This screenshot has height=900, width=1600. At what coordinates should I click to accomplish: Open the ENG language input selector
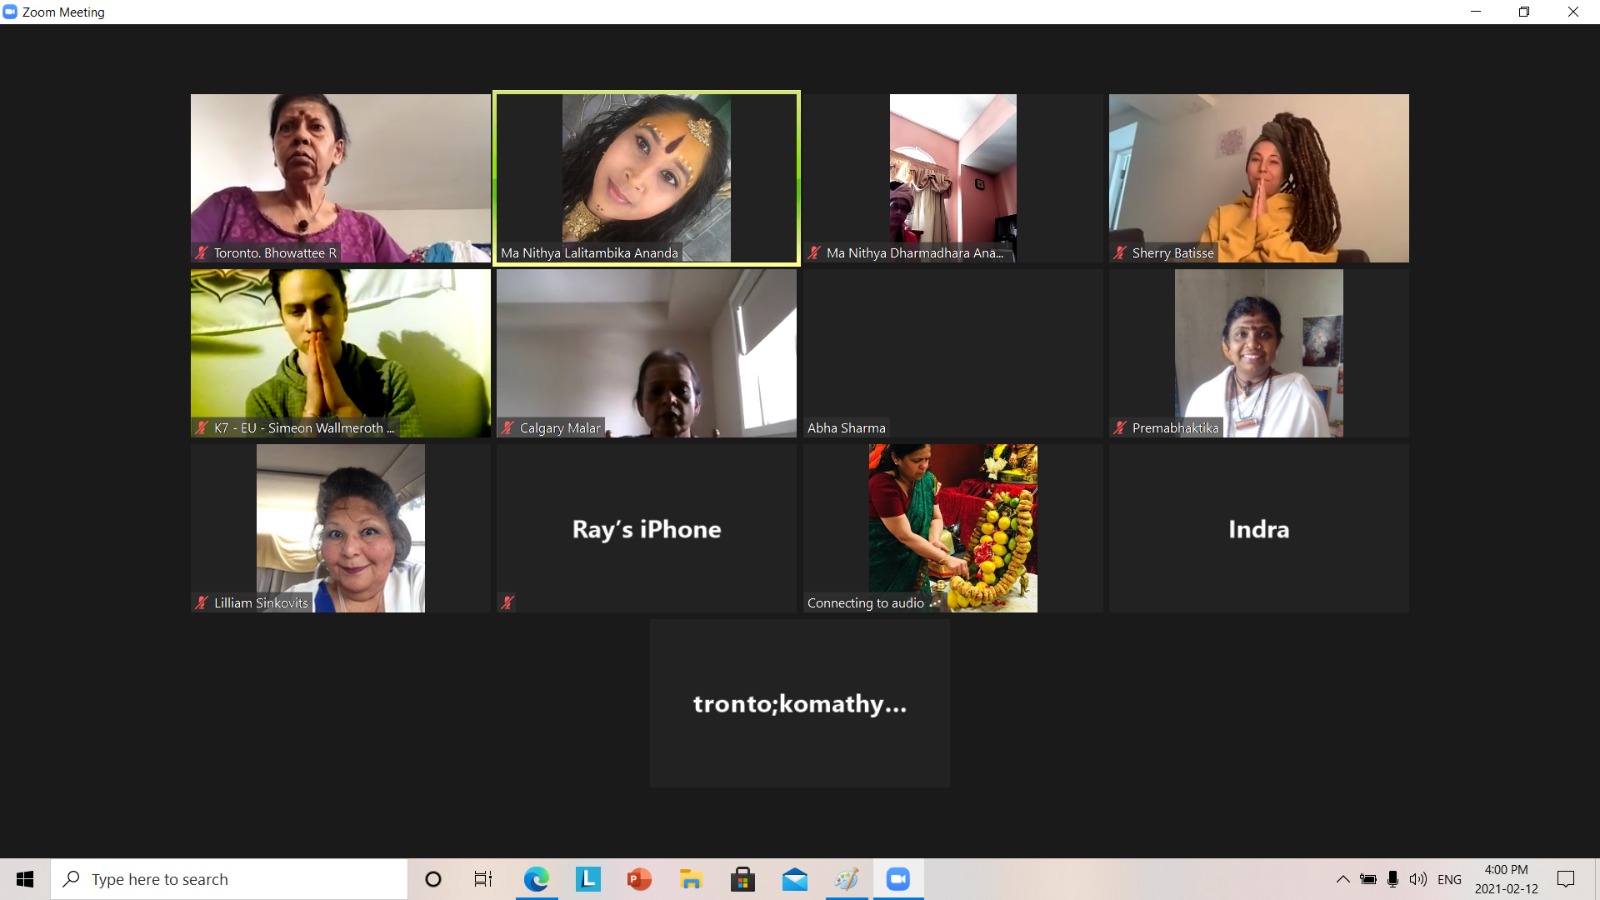(1449, 879)
